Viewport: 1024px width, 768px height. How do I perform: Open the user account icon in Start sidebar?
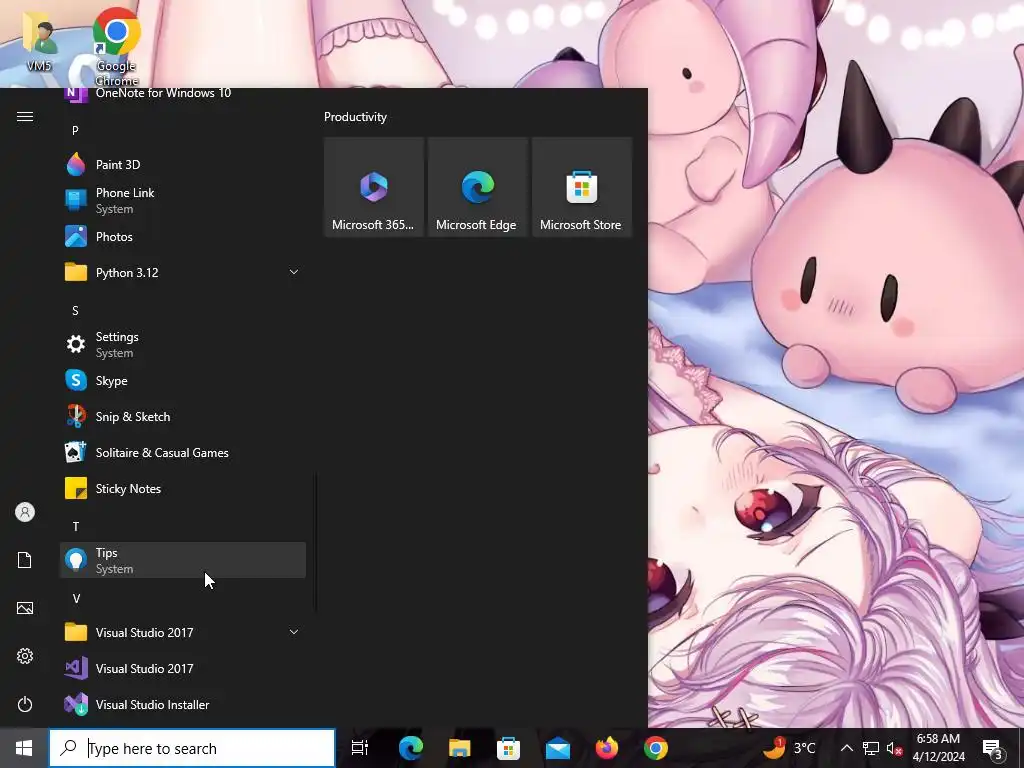pos(25,512)
